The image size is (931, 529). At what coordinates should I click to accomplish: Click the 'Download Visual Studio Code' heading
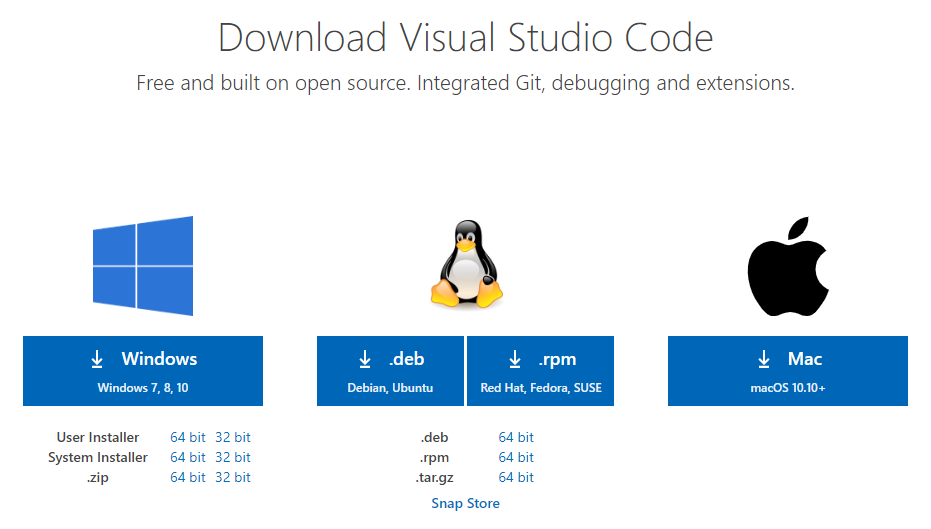pyautogui.click(x=466, y=38)
